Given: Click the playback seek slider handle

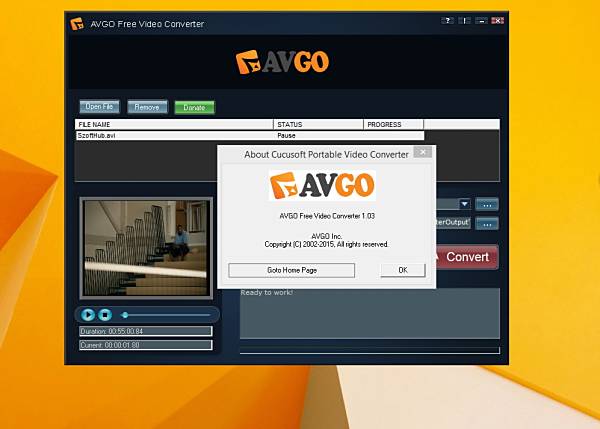Looking at the screenshot, I should tap(125, 315).
